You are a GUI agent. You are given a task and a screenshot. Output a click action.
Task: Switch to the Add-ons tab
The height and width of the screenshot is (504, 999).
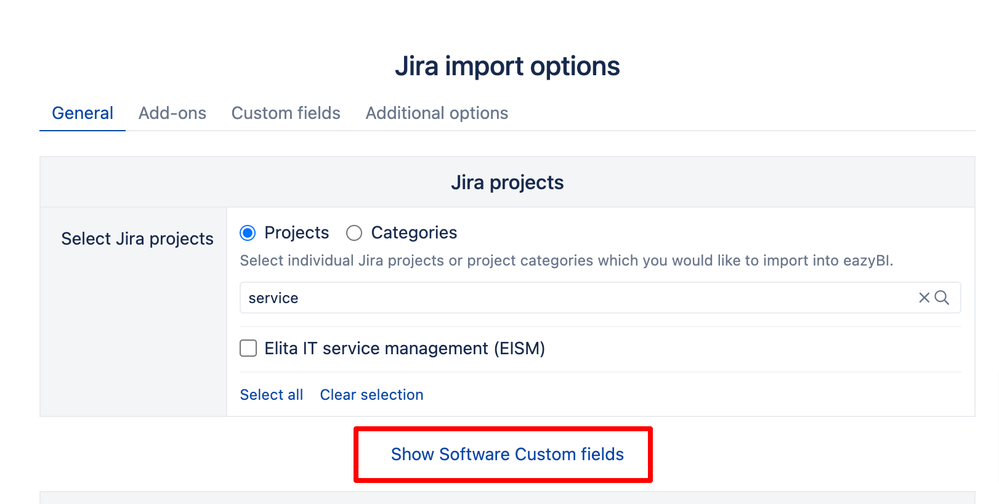[x=172, y=113]
